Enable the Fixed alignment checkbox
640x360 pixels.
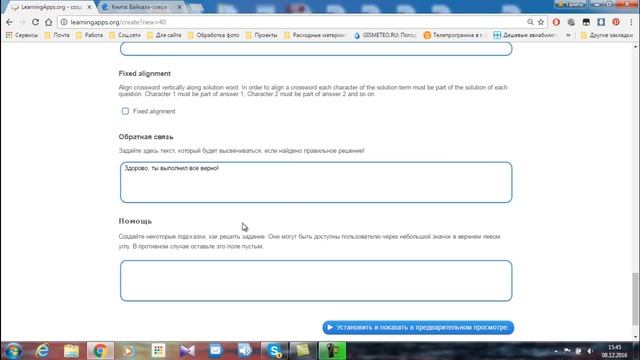(125, 111)
